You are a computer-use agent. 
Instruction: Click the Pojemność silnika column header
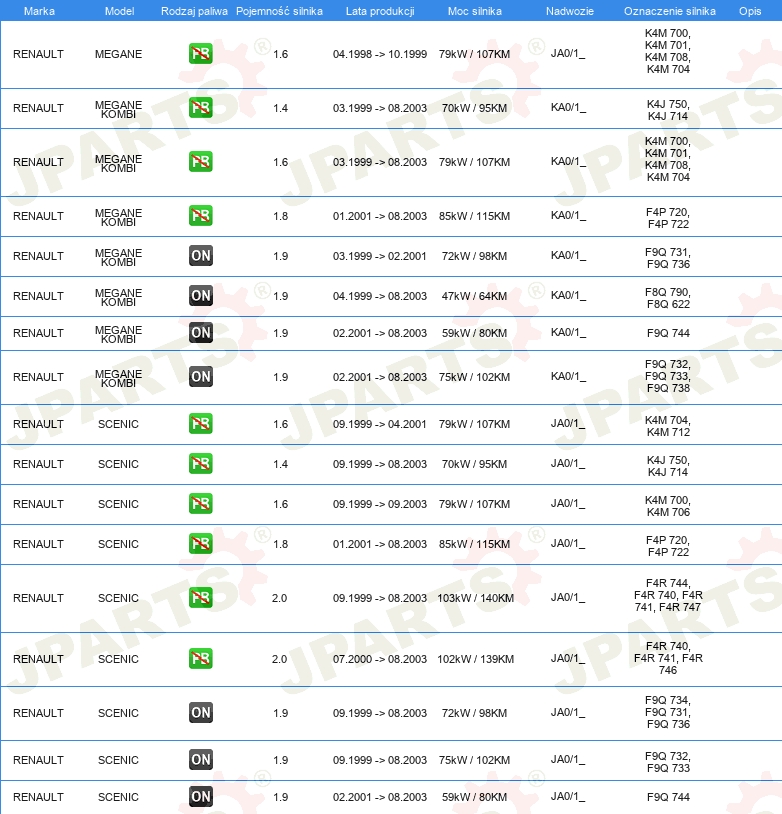(279, 11)
